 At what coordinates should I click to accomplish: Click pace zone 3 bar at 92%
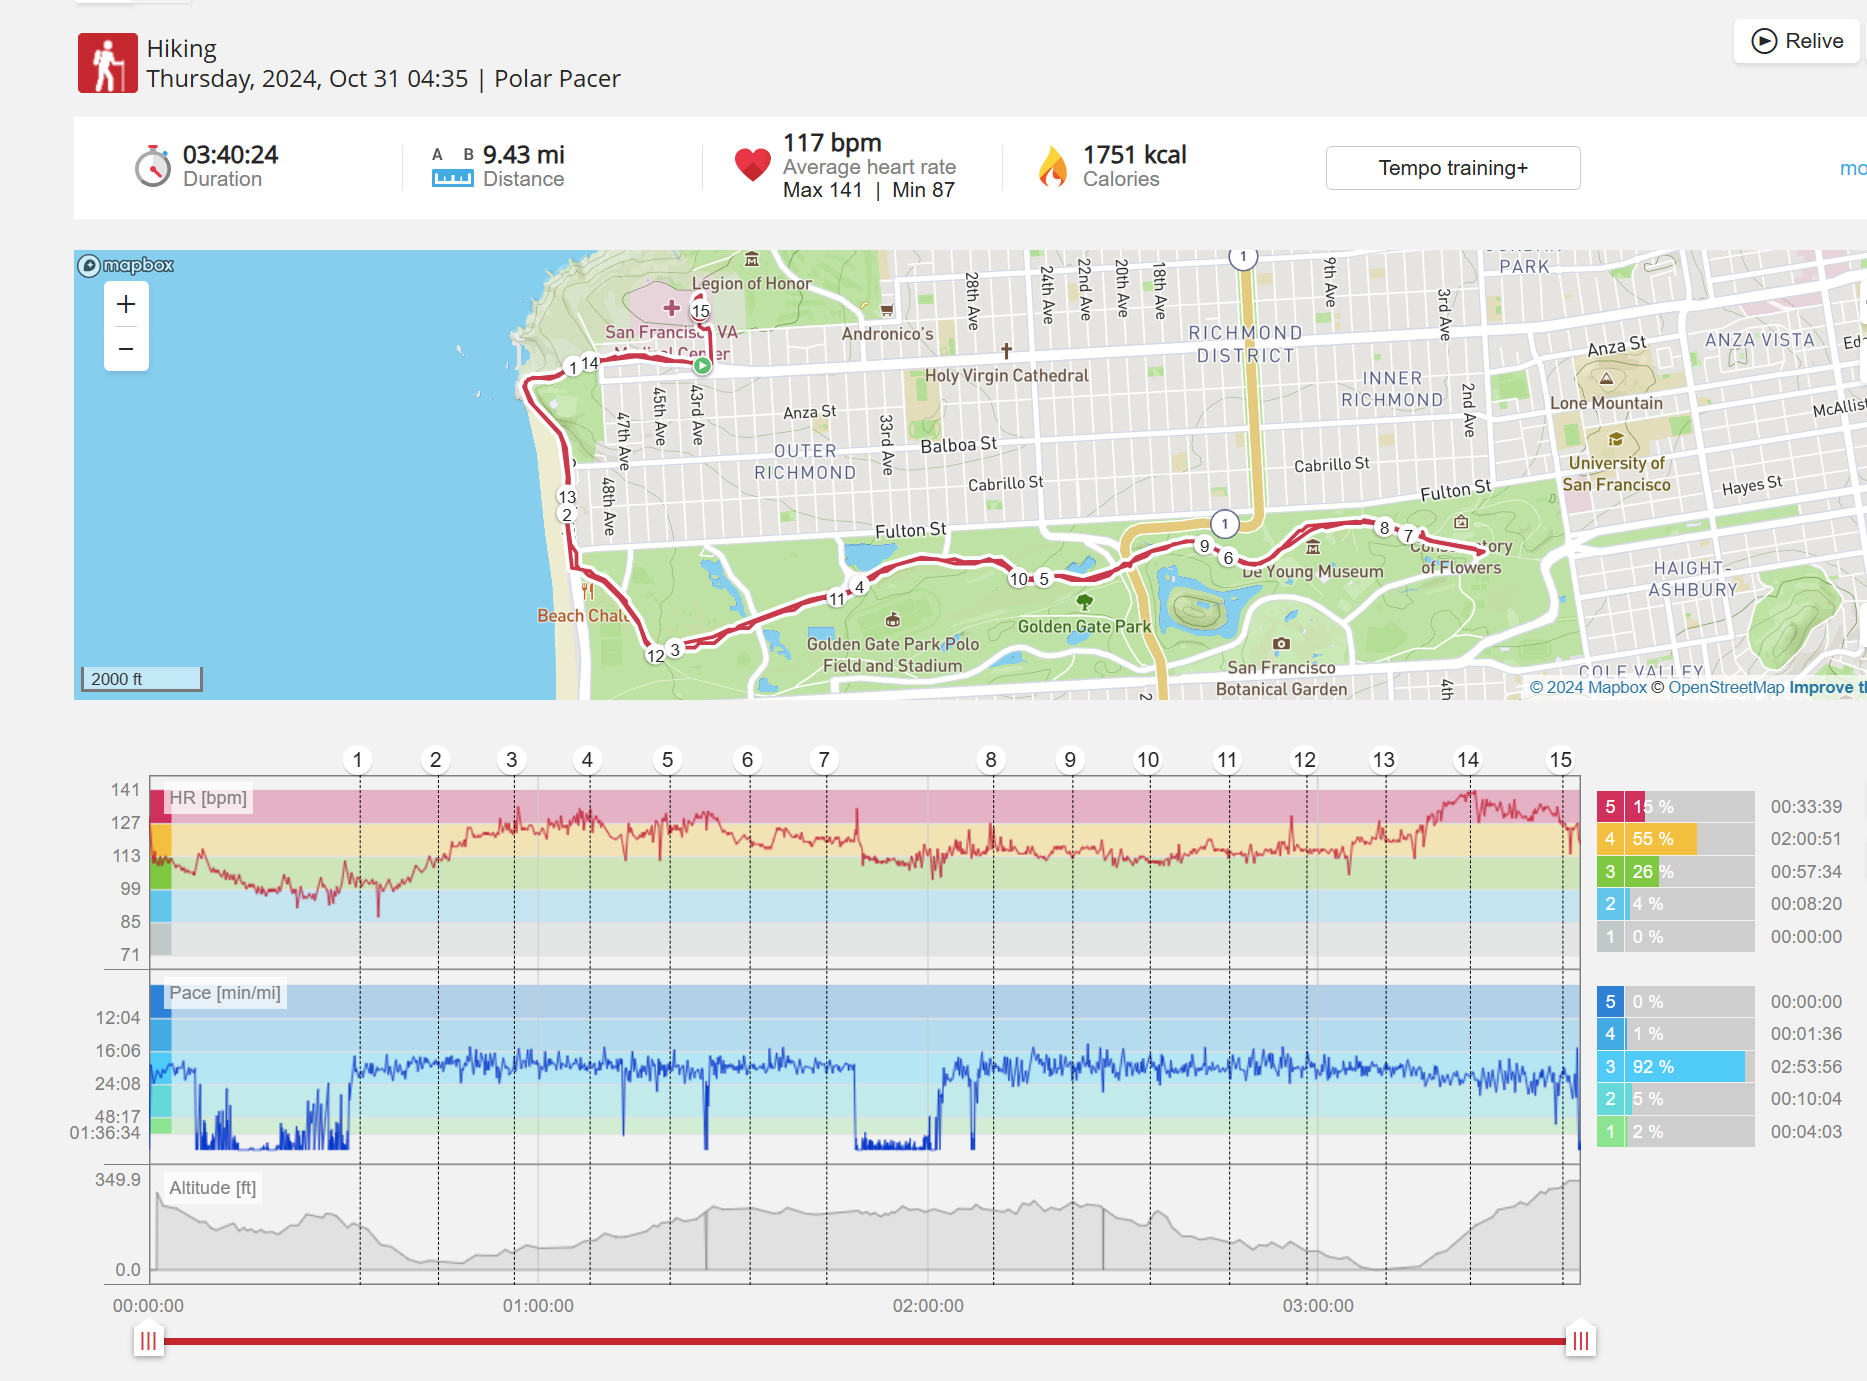click(x=1675, y=1067)
